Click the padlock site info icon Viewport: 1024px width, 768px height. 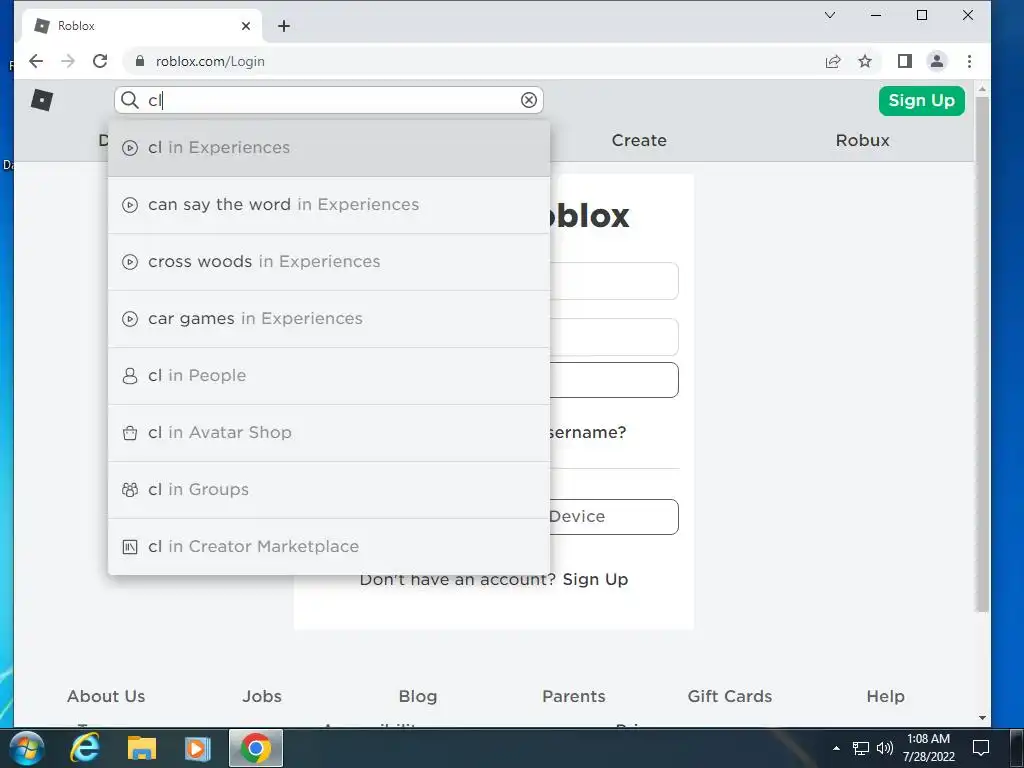click(140, 61)
